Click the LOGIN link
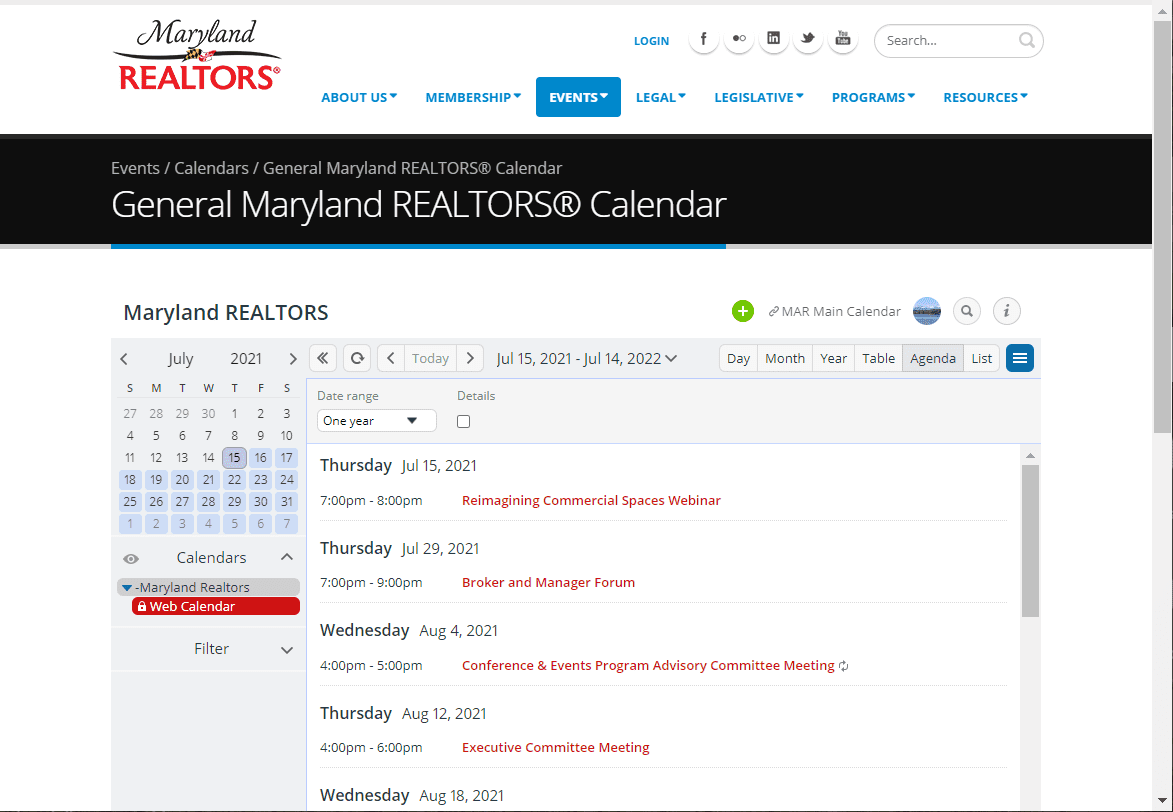The height and width of the screenshot is (812, 1173). tap(651, 41)
